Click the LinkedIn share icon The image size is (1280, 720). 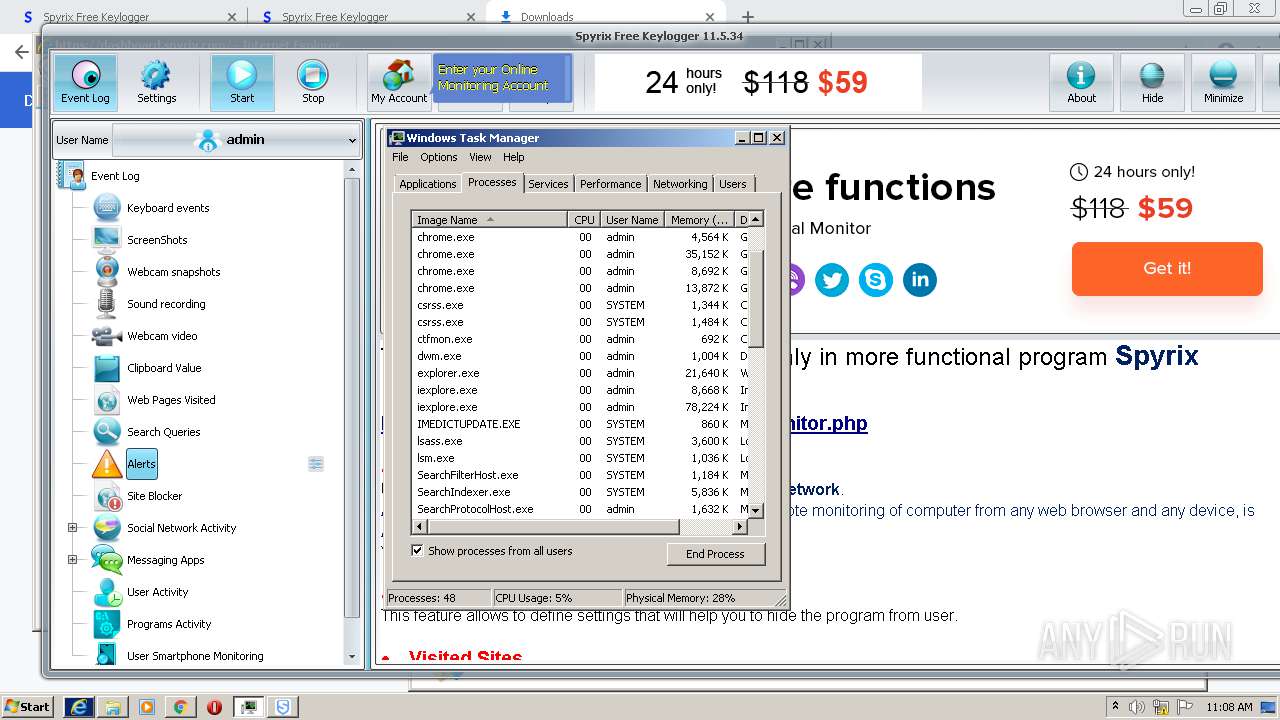(x=920, y=280)
